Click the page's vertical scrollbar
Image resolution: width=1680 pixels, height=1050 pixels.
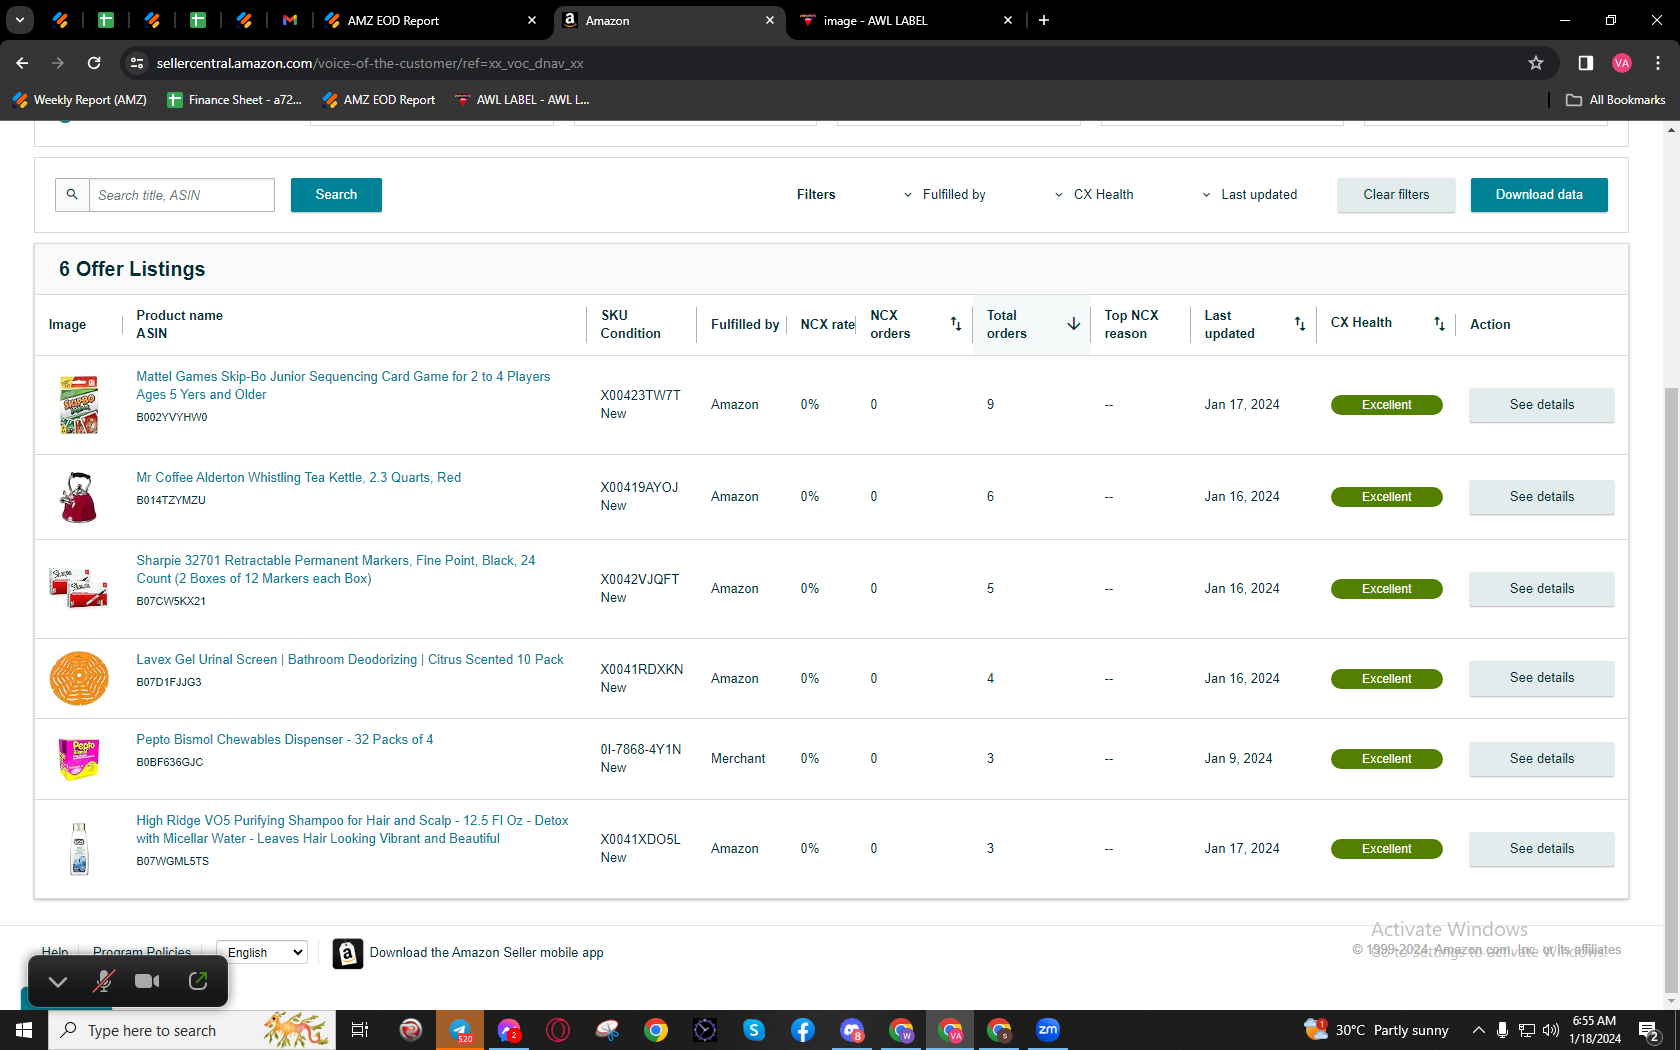point(1671,690)
